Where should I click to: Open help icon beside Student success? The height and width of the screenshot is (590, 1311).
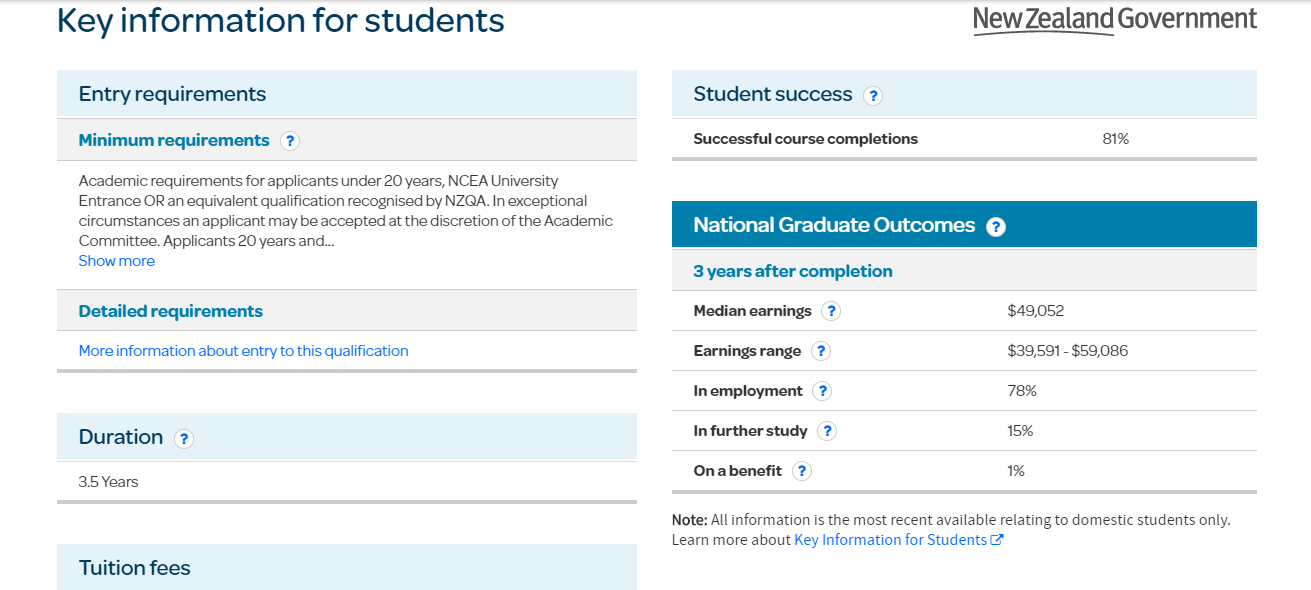pyautogui.click(x=873, y=96)
